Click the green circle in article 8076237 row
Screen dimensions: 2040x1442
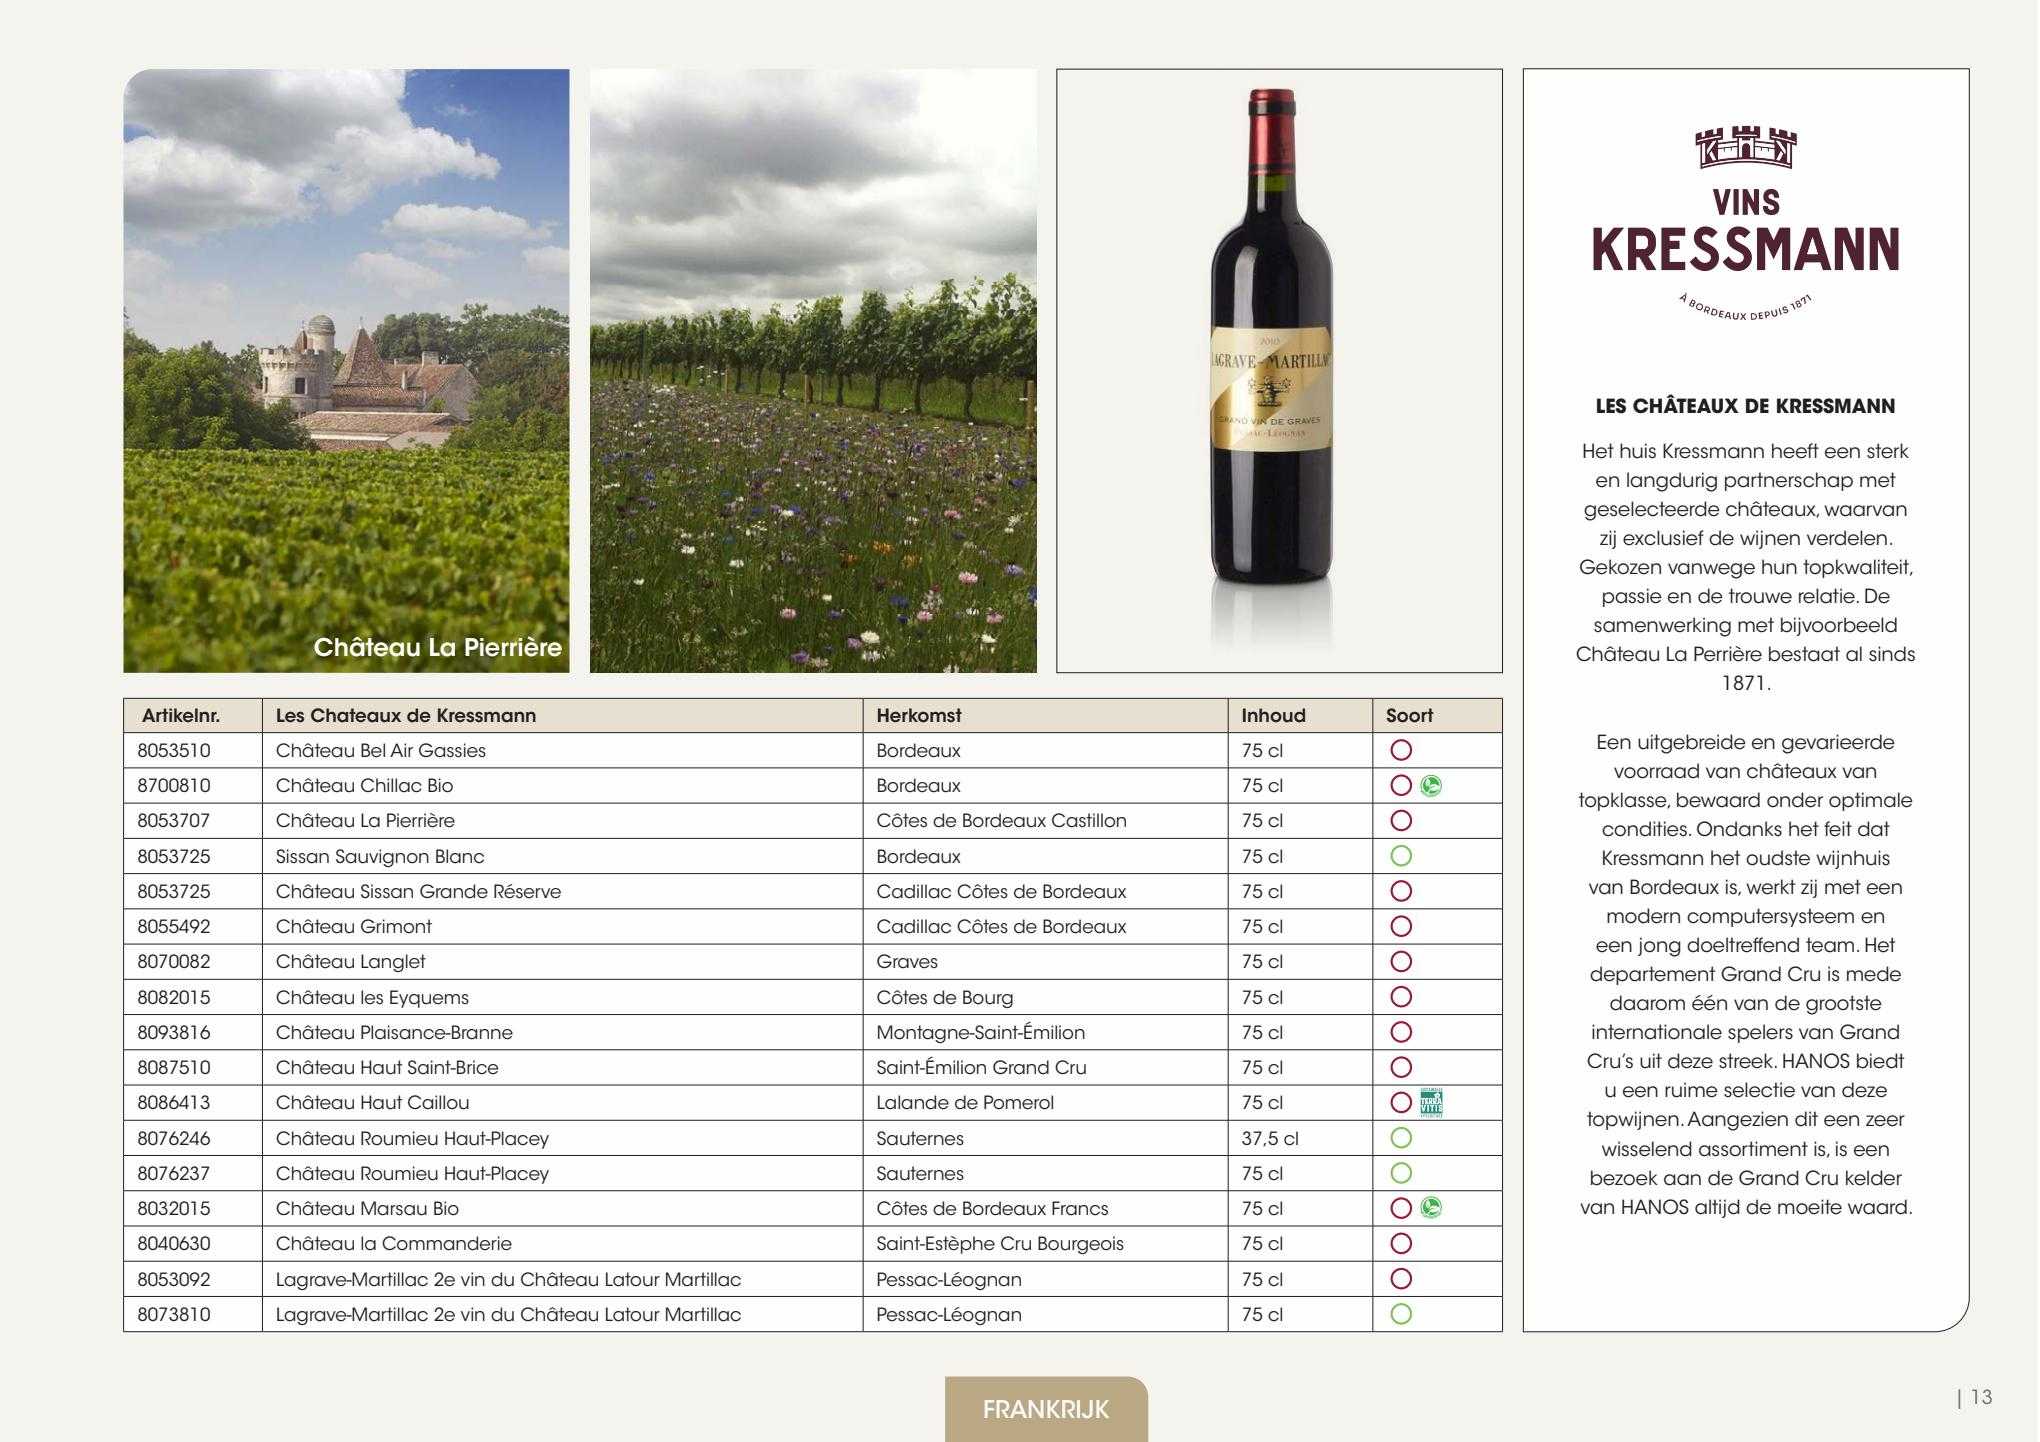pyautogui.click(x=1401, y=1173)
